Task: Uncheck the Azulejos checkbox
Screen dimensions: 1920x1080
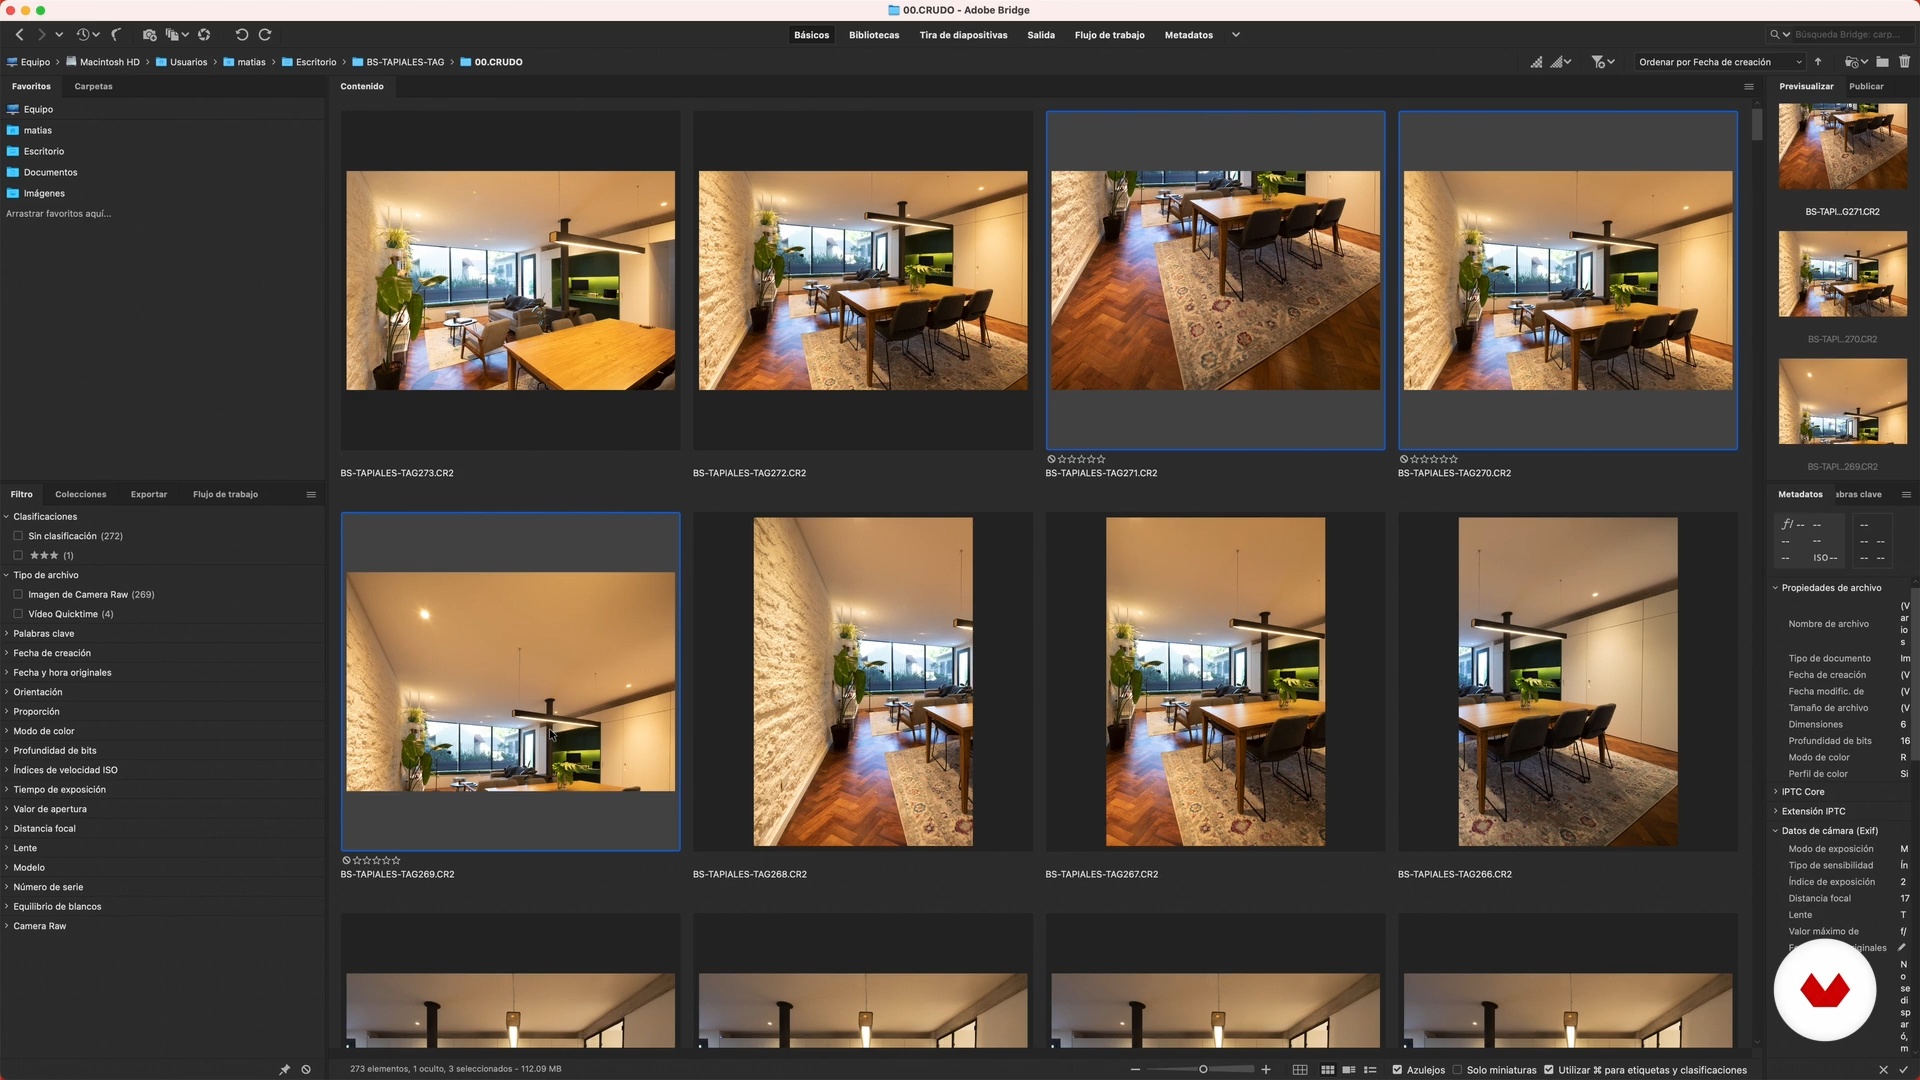Action: click(x=1397, y=1070)
